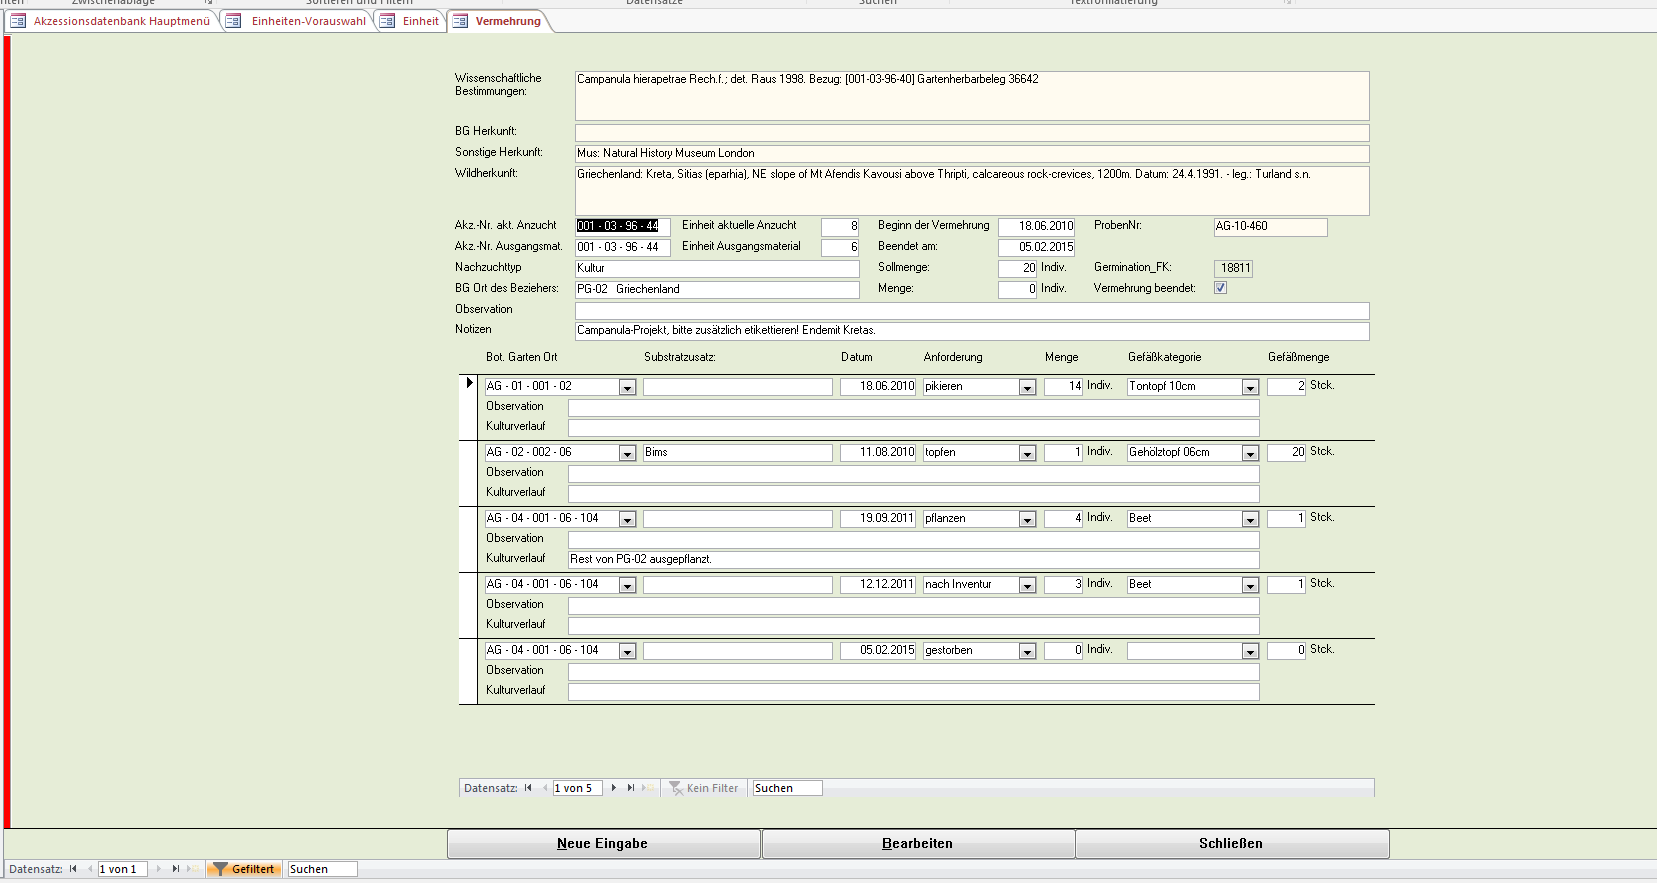1657x883 pixels.
Task: Open Bot. Garten Ort dropdown 'AG - 01 - 001 - 02'
Action: (627, 387)
